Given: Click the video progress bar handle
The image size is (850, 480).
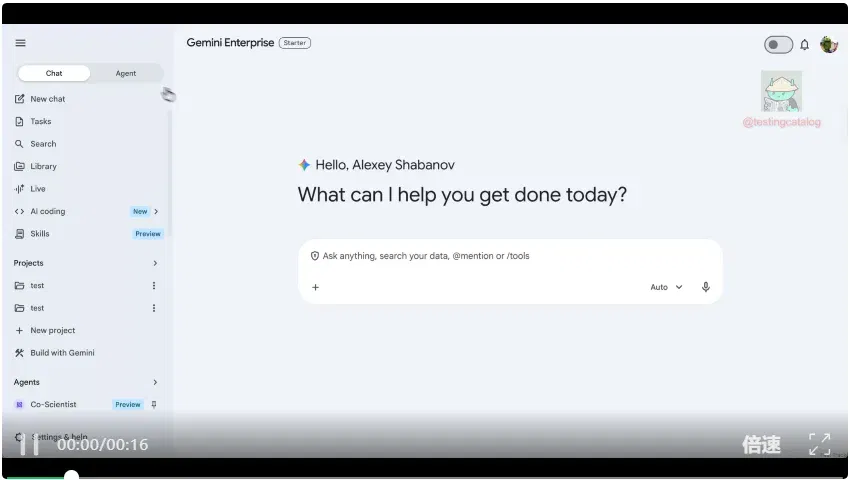Looking at the screenshot, I should tap(71, 476).
